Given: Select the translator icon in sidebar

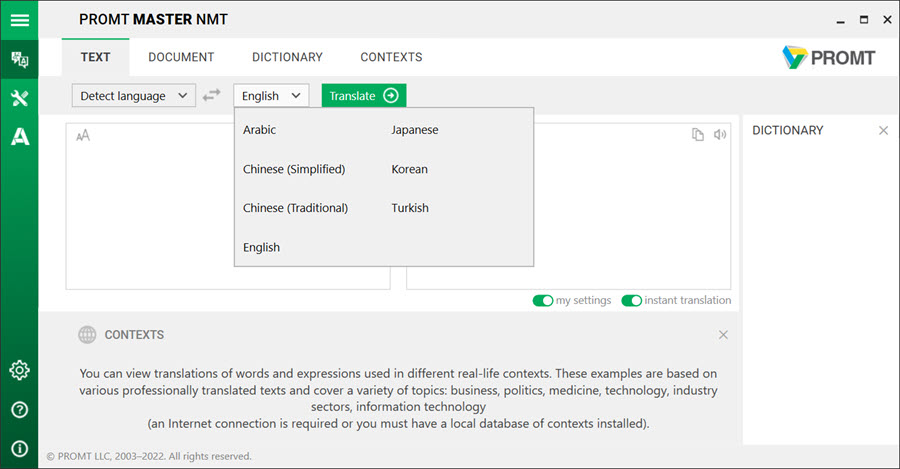Looking at the screenshot, I should 20,59.
